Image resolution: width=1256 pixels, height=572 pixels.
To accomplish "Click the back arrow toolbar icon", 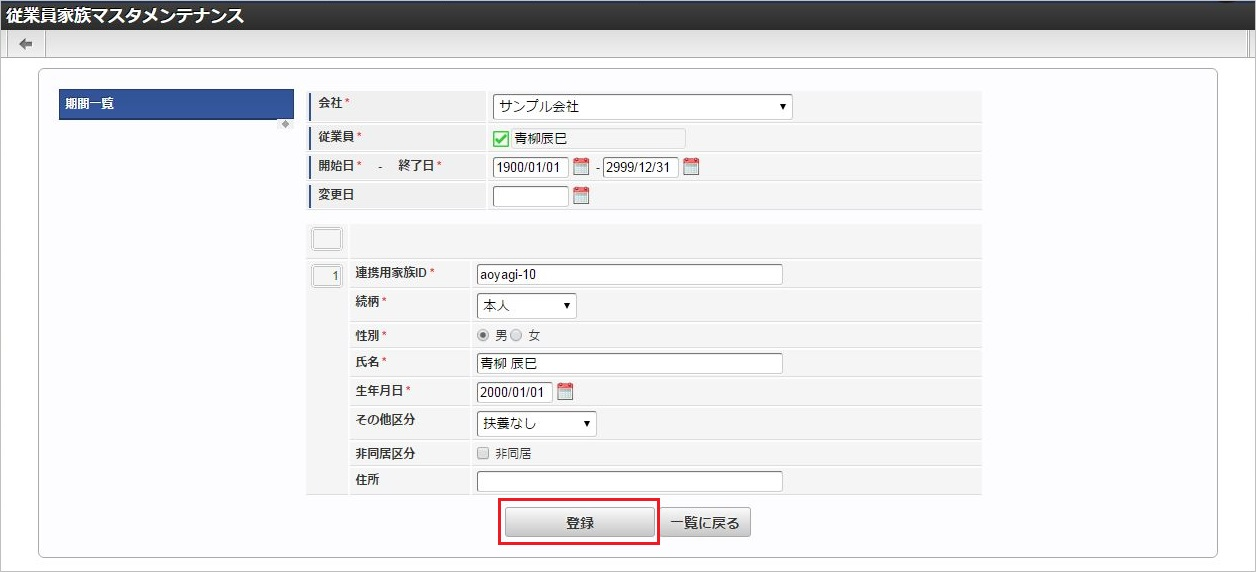I will pyautogui.click(x=25, y=44).
